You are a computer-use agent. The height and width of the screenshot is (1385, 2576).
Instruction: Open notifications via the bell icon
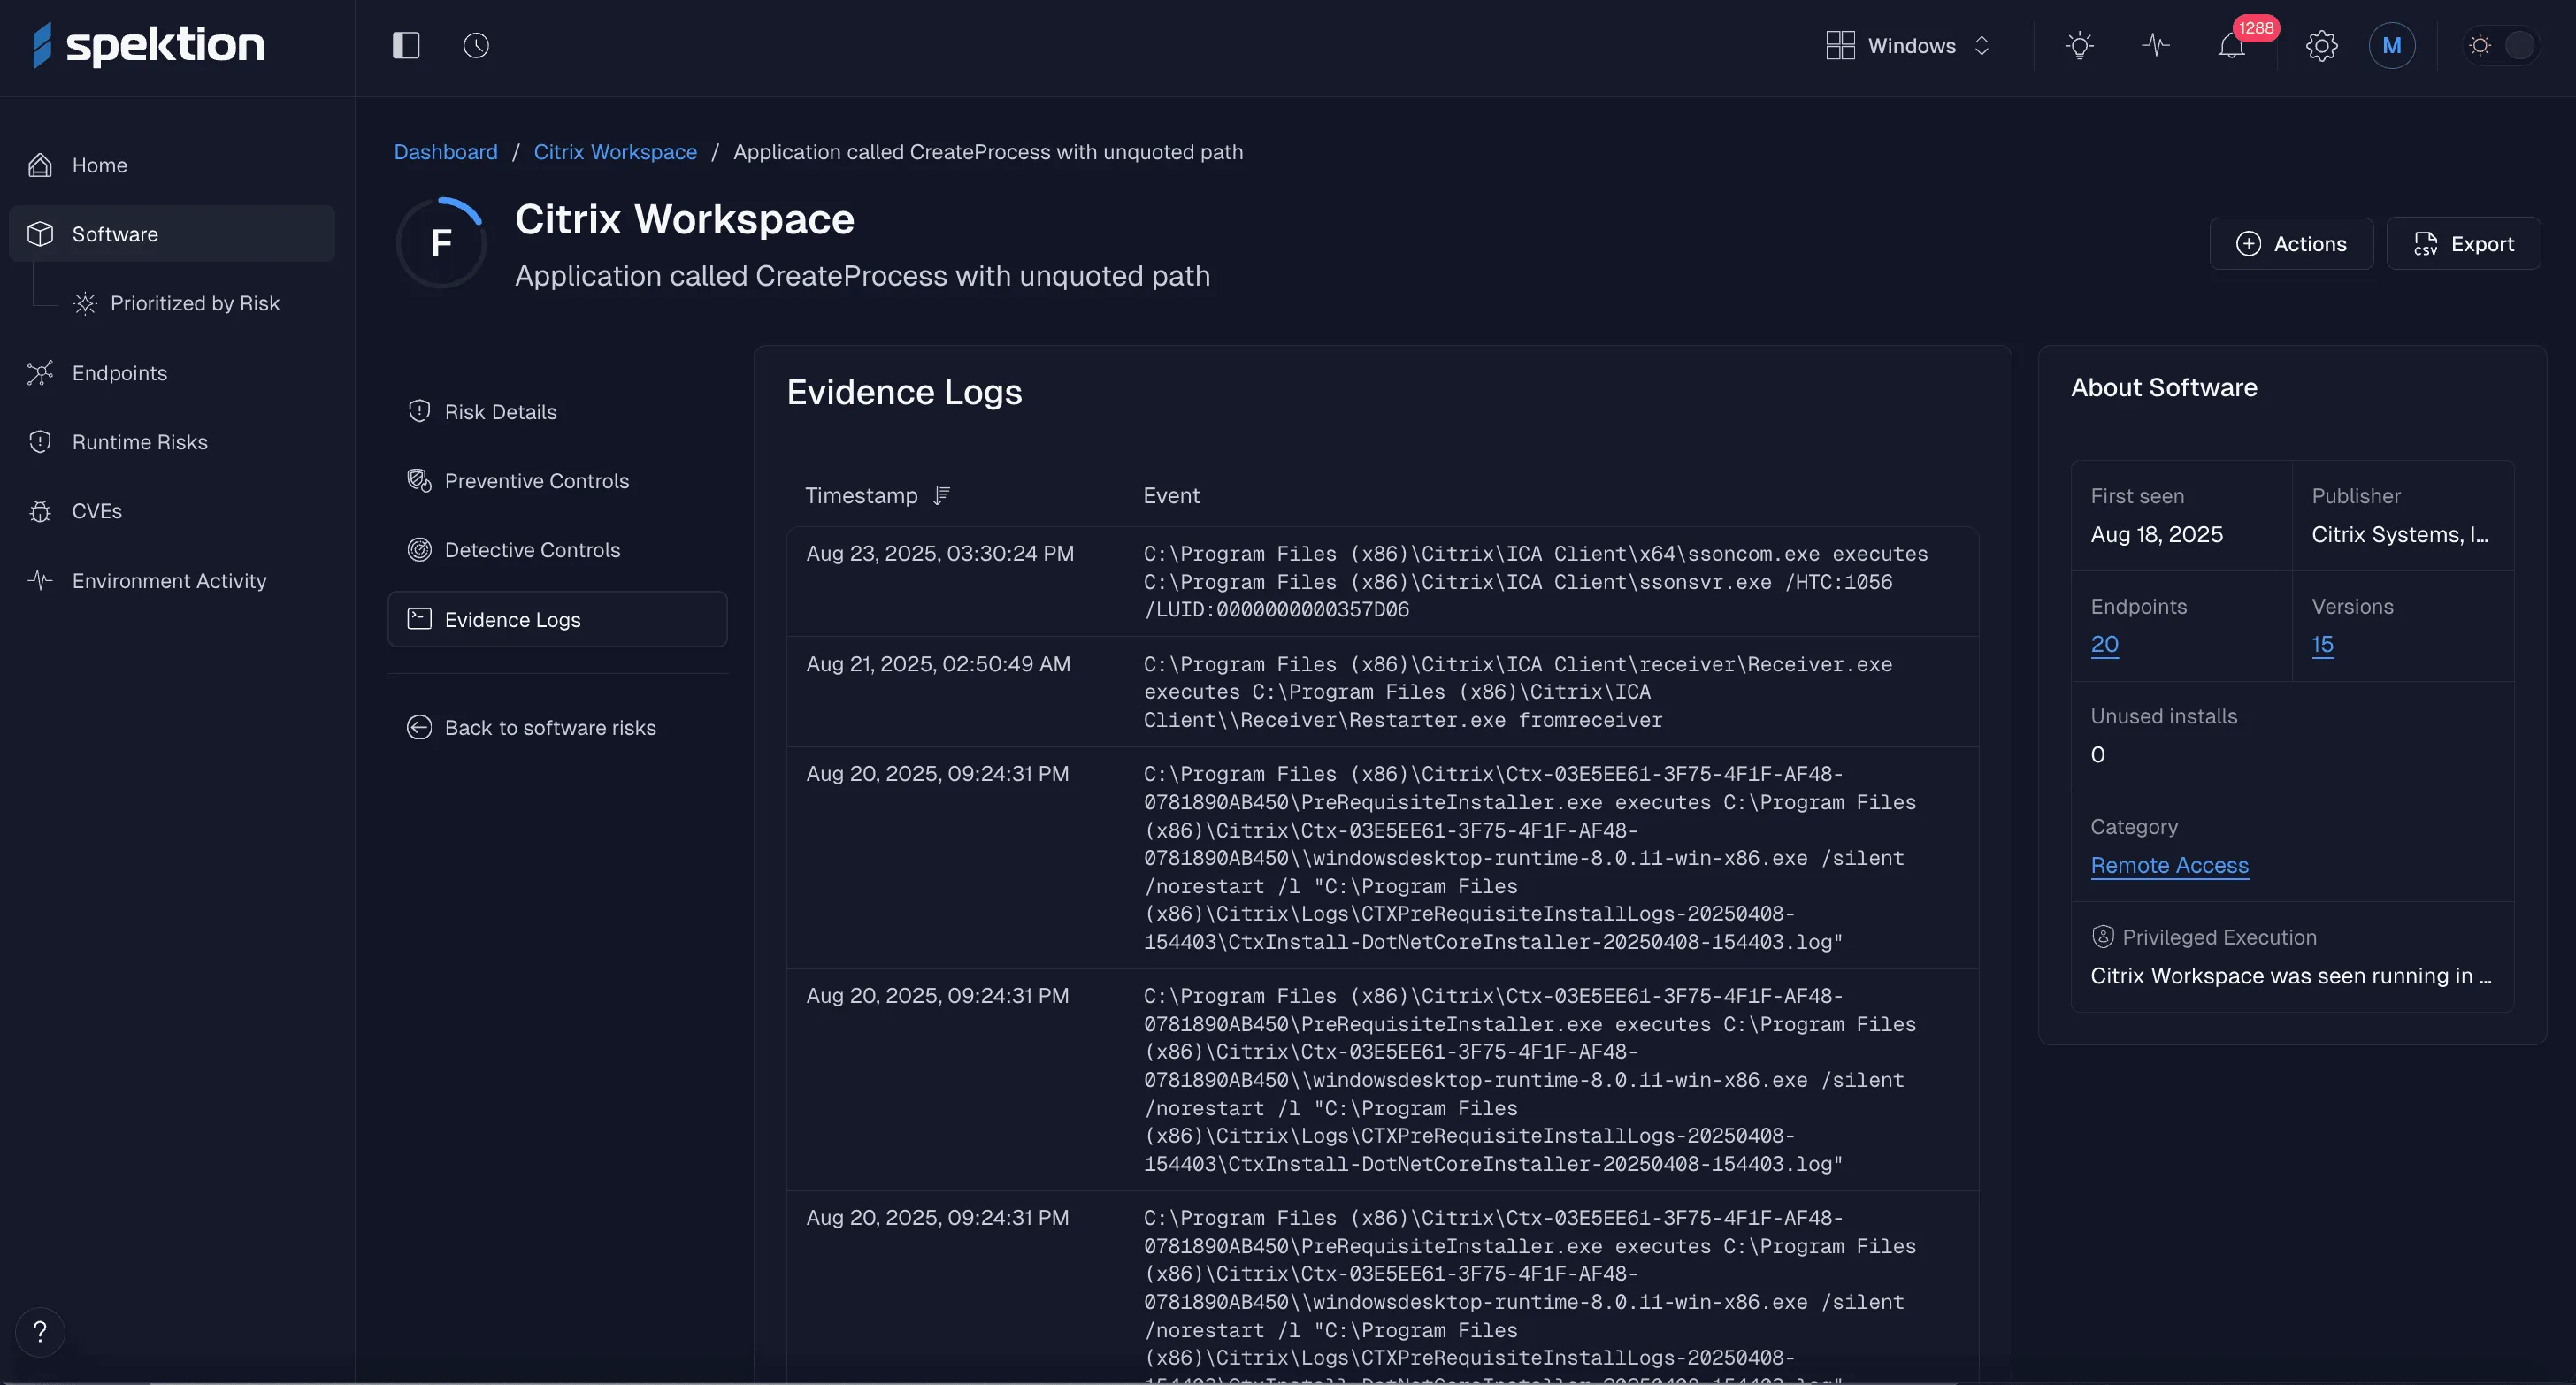point(2231,45)
